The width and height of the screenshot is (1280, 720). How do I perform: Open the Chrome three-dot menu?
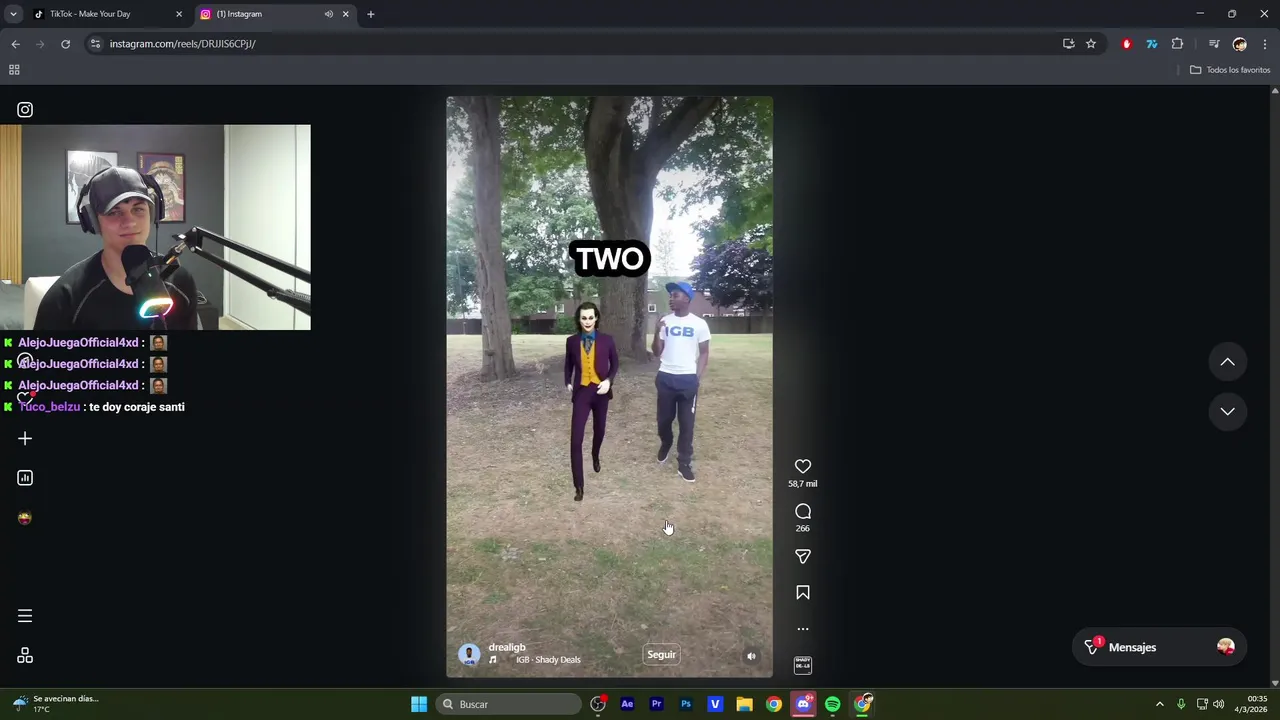1265,44
